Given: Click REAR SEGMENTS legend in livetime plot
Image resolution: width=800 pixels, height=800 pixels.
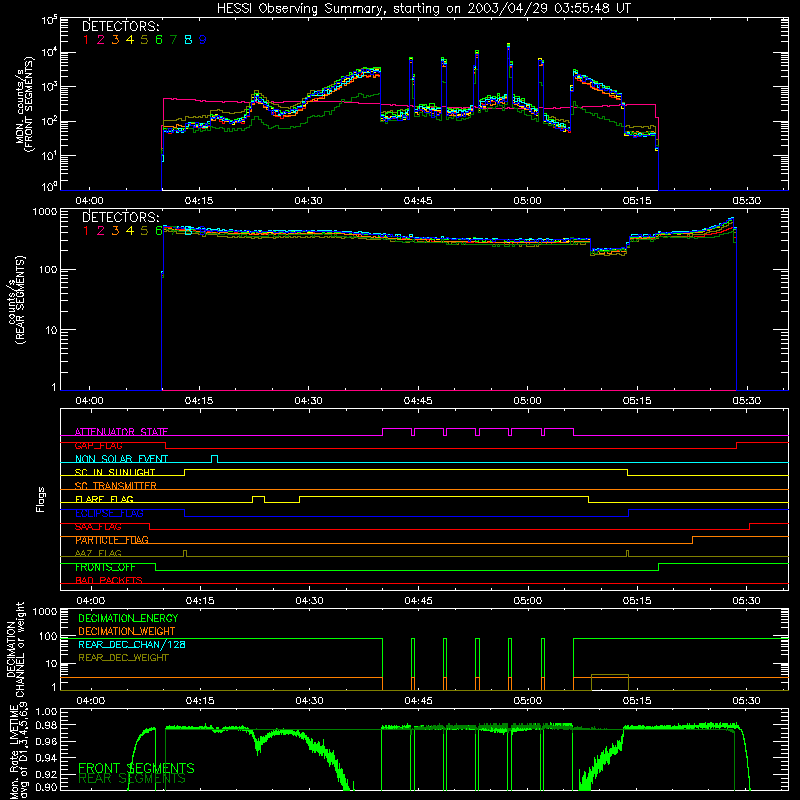Looking at the screenshot, I should click(x=132, y=779).
